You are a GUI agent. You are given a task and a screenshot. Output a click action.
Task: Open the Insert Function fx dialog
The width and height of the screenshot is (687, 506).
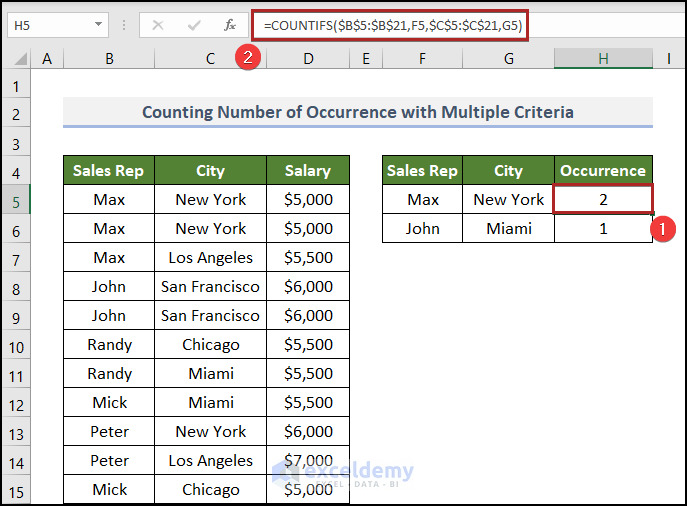pos(229,25)
